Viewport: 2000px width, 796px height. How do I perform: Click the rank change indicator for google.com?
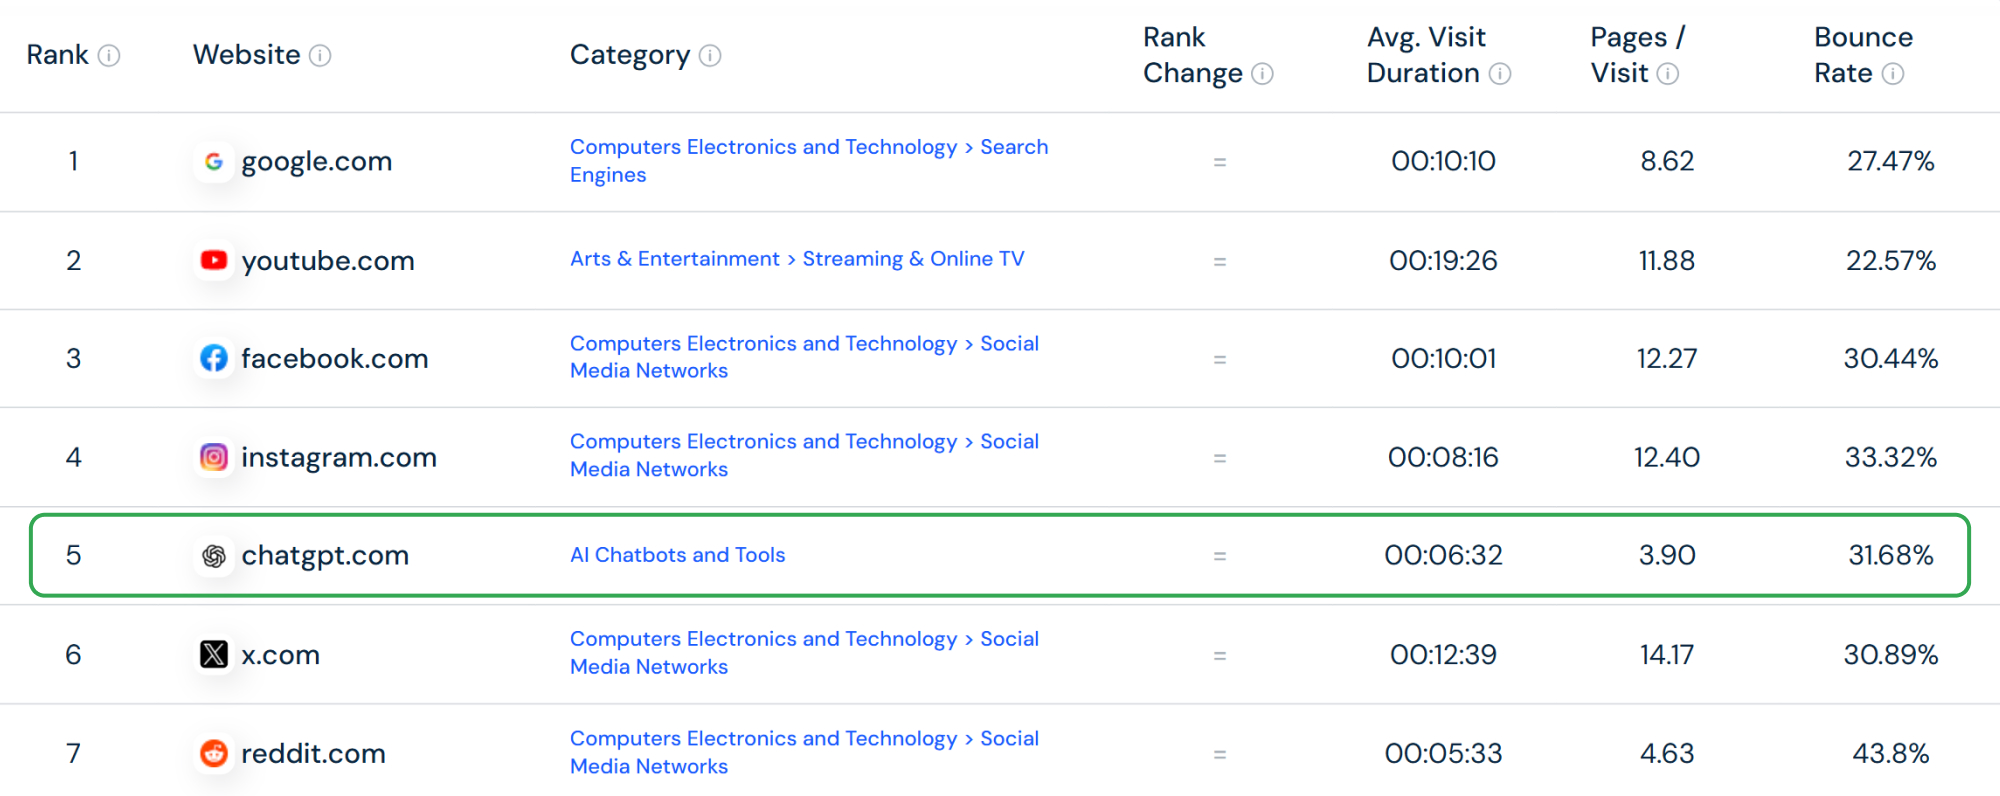point(1220,161)
